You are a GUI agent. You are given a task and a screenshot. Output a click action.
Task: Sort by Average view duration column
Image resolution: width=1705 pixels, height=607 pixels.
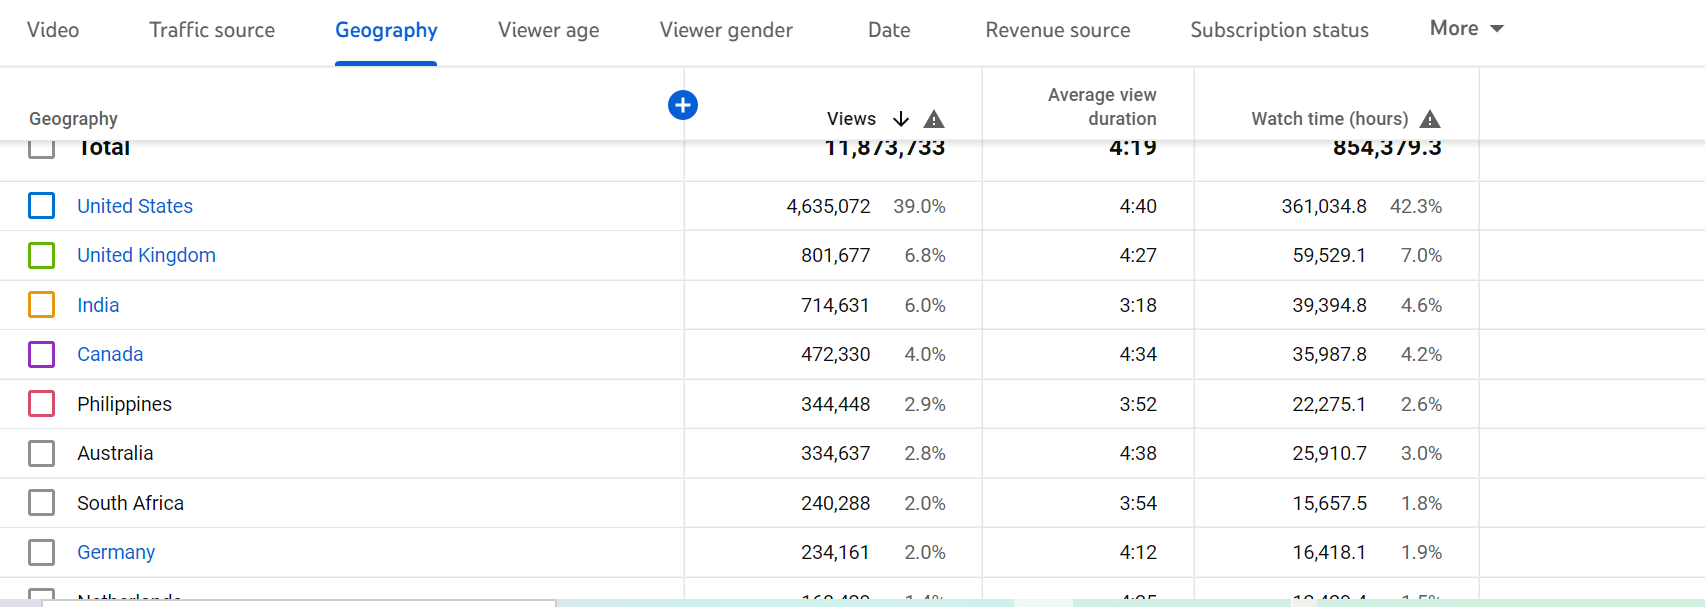[x=1101, y=107]
